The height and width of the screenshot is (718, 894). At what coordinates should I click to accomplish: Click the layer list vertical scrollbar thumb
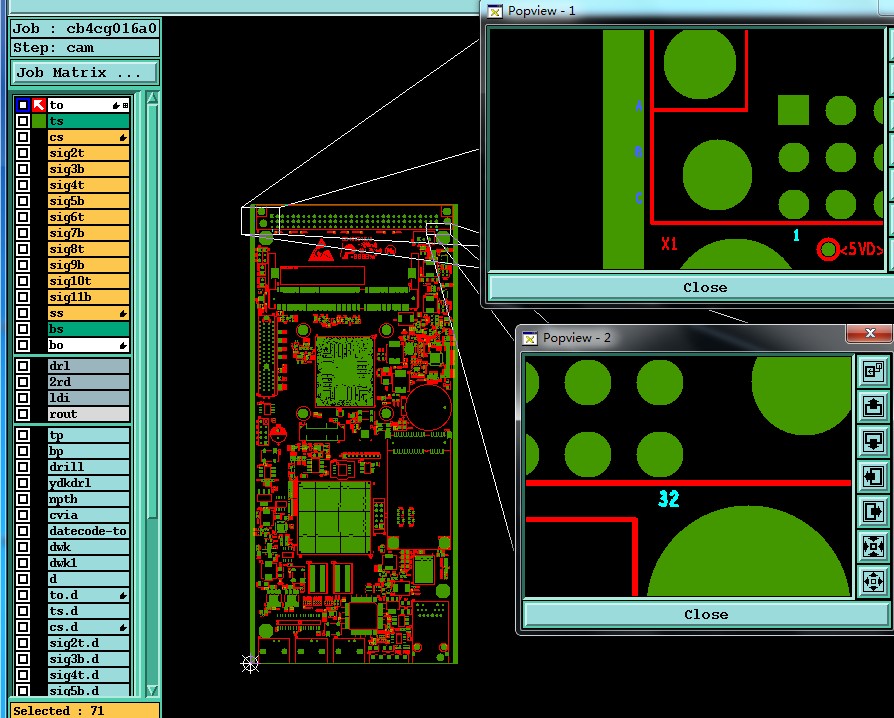coord(152,311)
